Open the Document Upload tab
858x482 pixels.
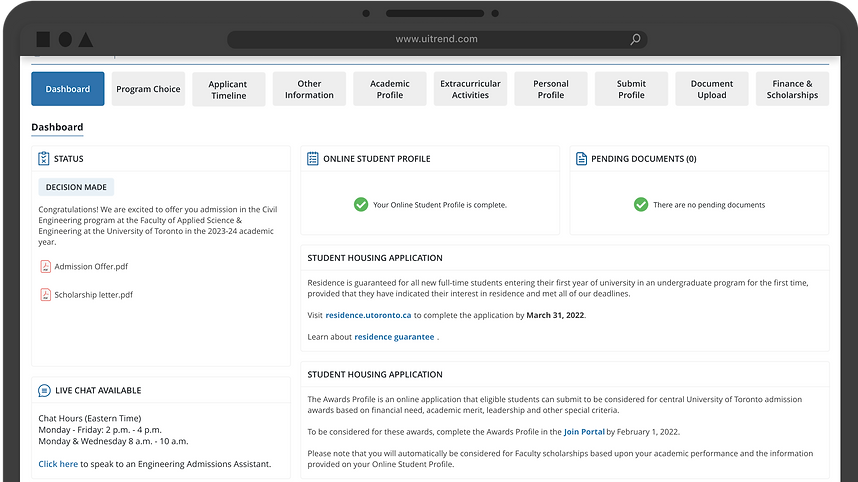(x=712, y=89)
